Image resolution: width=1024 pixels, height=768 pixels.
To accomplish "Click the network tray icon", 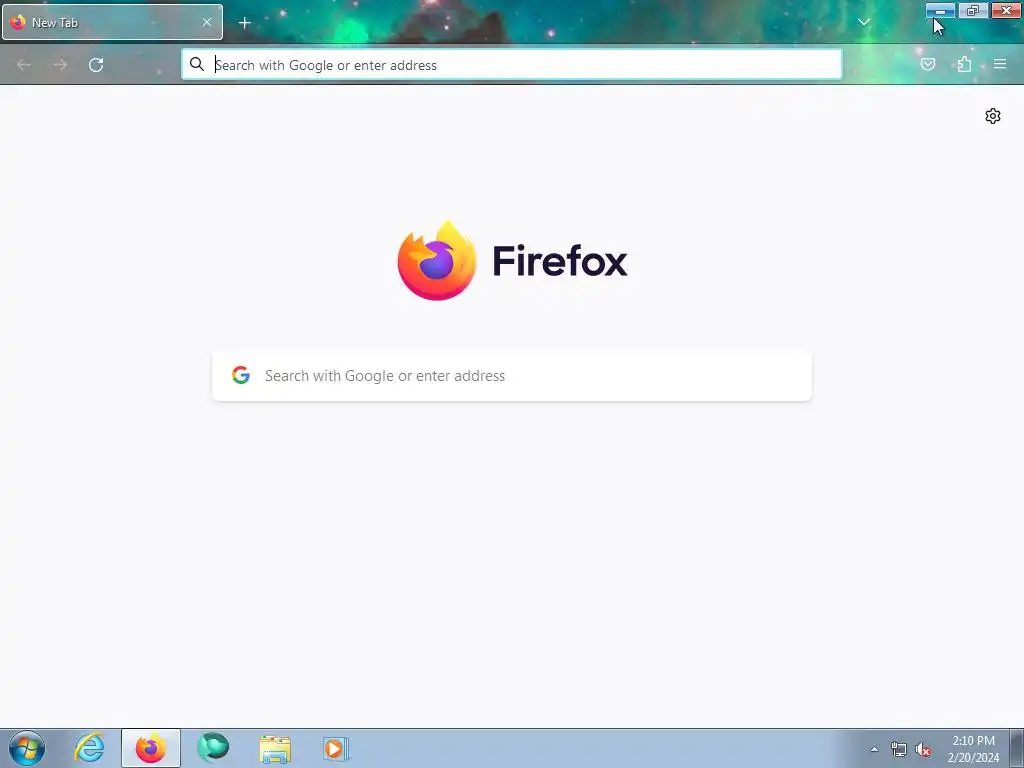I will [899, 749].
